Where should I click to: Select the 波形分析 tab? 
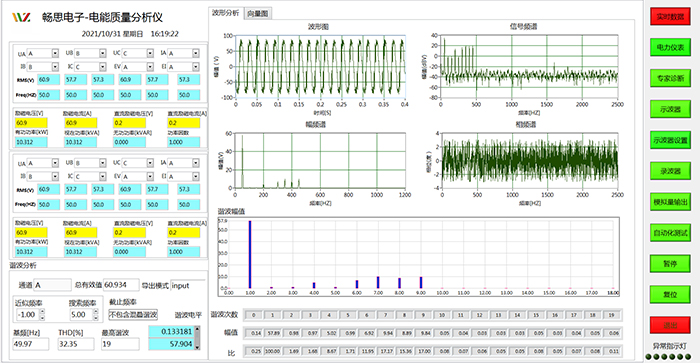[226, 13]
